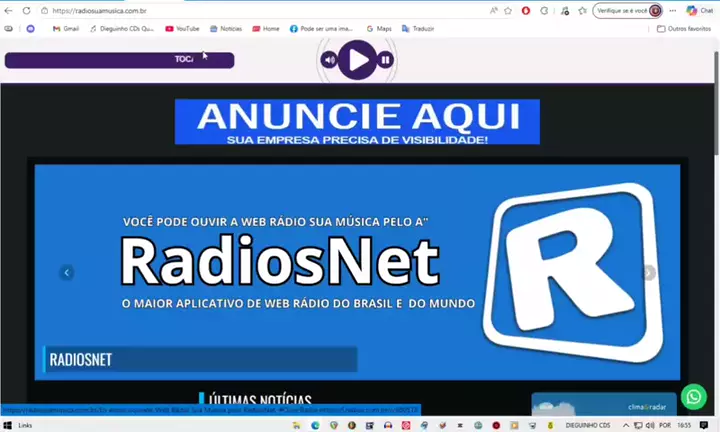
Task: Click the 'ANUNCIE AQUI' advertising banner
Action: pyautogui.click(x=357, y=122)
